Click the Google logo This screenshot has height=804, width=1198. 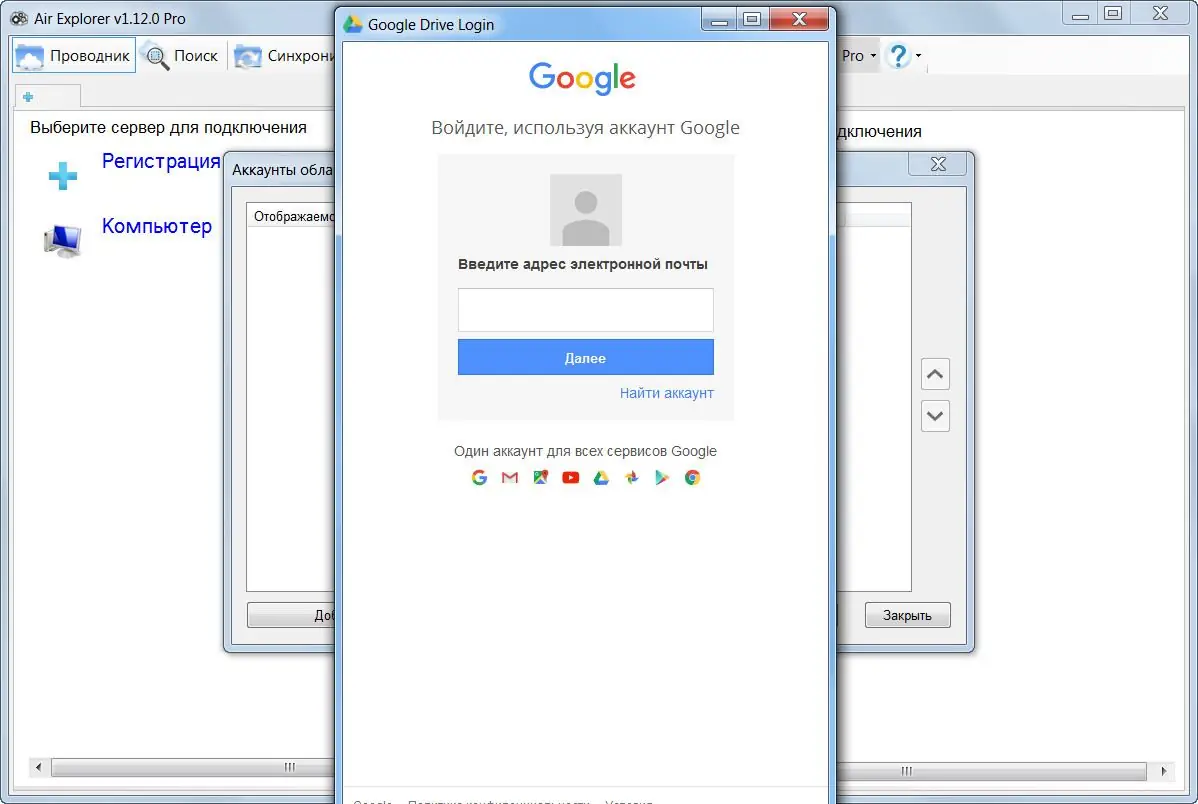pyautogui.click(x=582, y=77)
